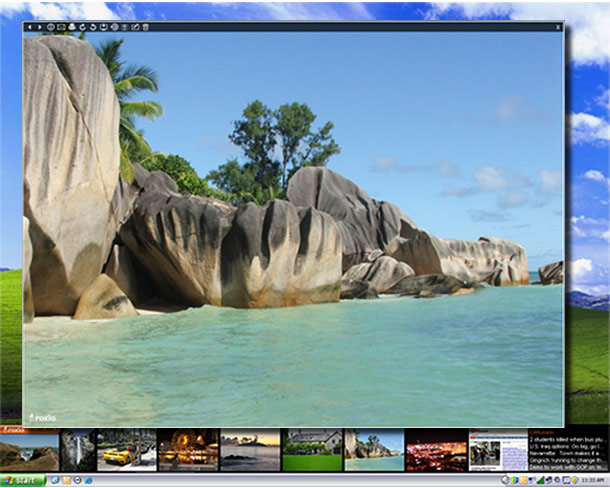Click the next image arrow in viewer toolbar
The height and width of the screenshot is (488, 610).
39,27
